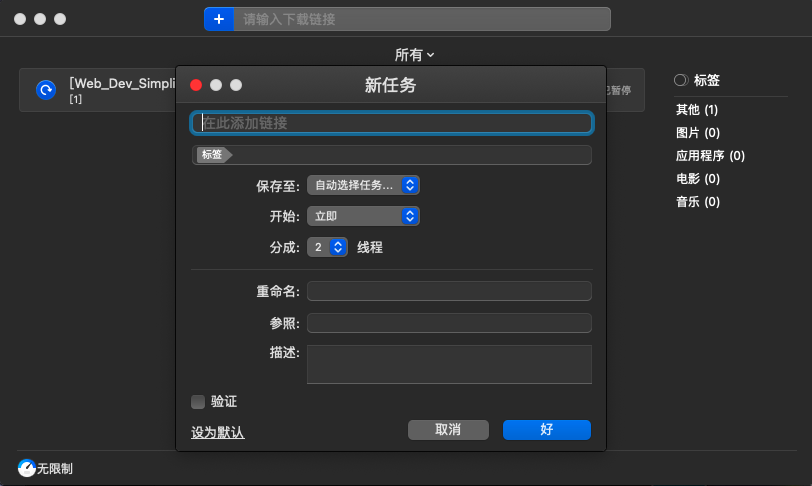Select 电影 (0) category
812x486 pixels.
click(x=698, y=179)
